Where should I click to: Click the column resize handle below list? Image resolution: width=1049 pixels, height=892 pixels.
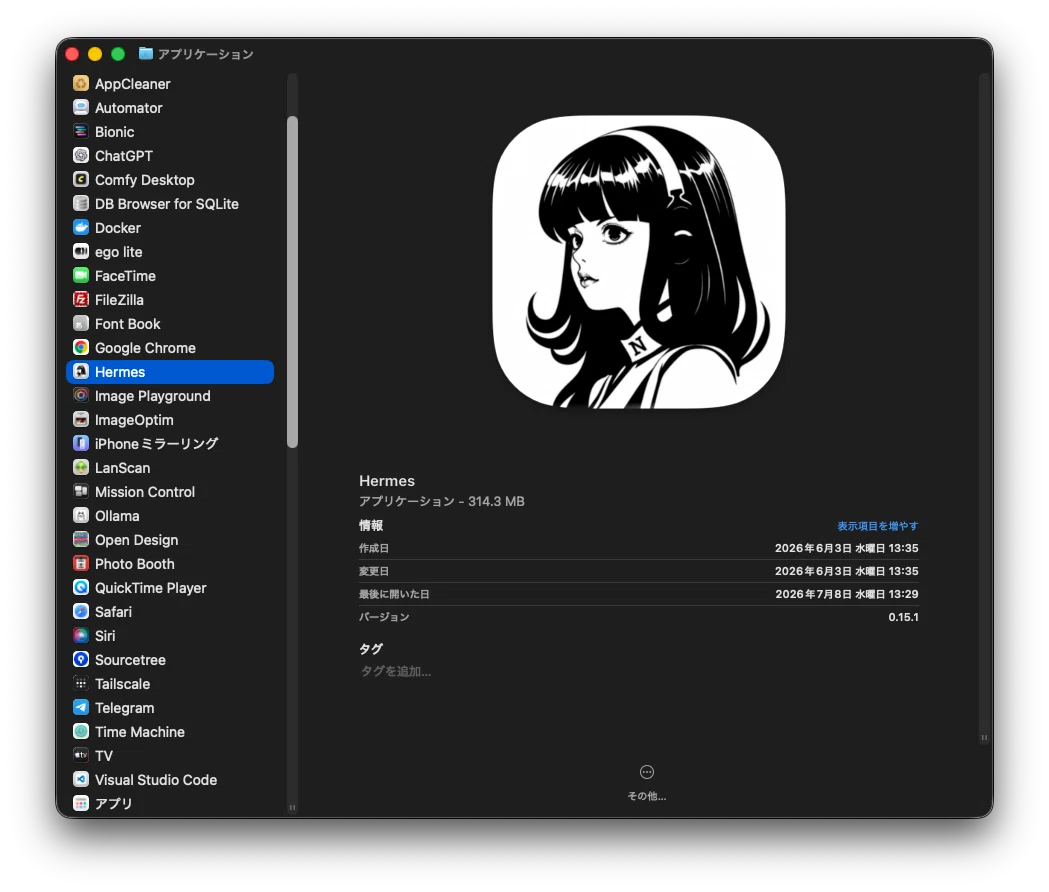(x=292, y=808)
